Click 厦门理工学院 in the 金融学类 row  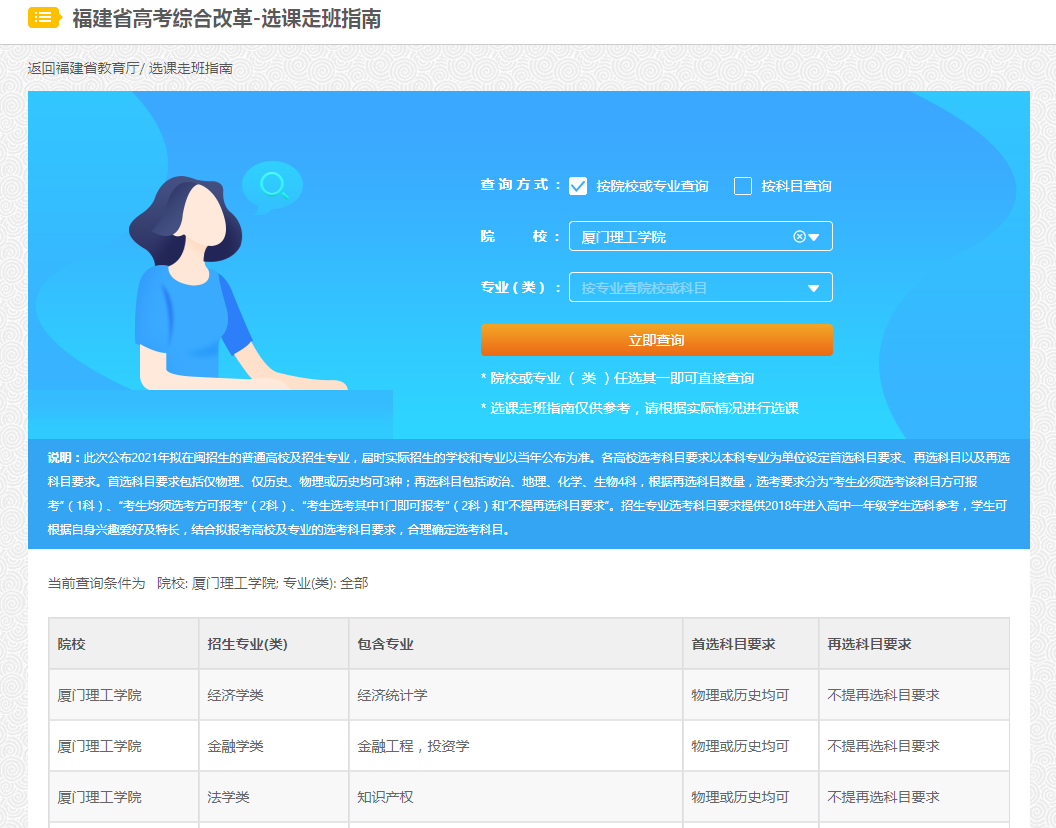coord(100,746)
